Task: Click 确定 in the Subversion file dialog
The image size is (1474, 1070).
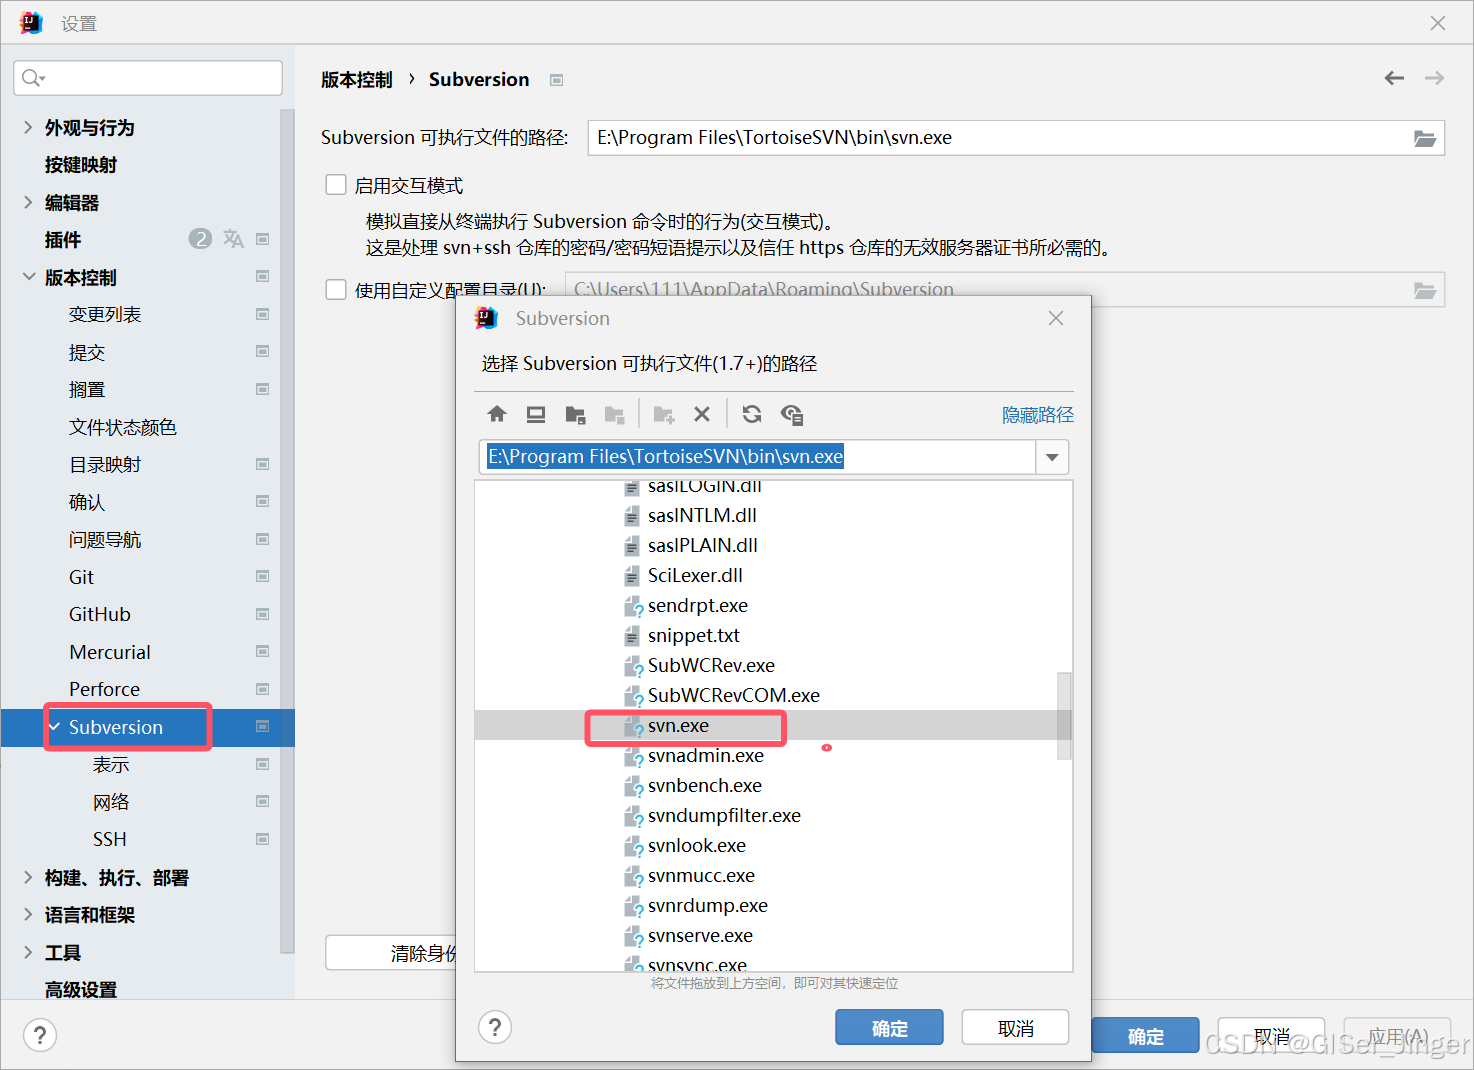Action: [889, 1028]
